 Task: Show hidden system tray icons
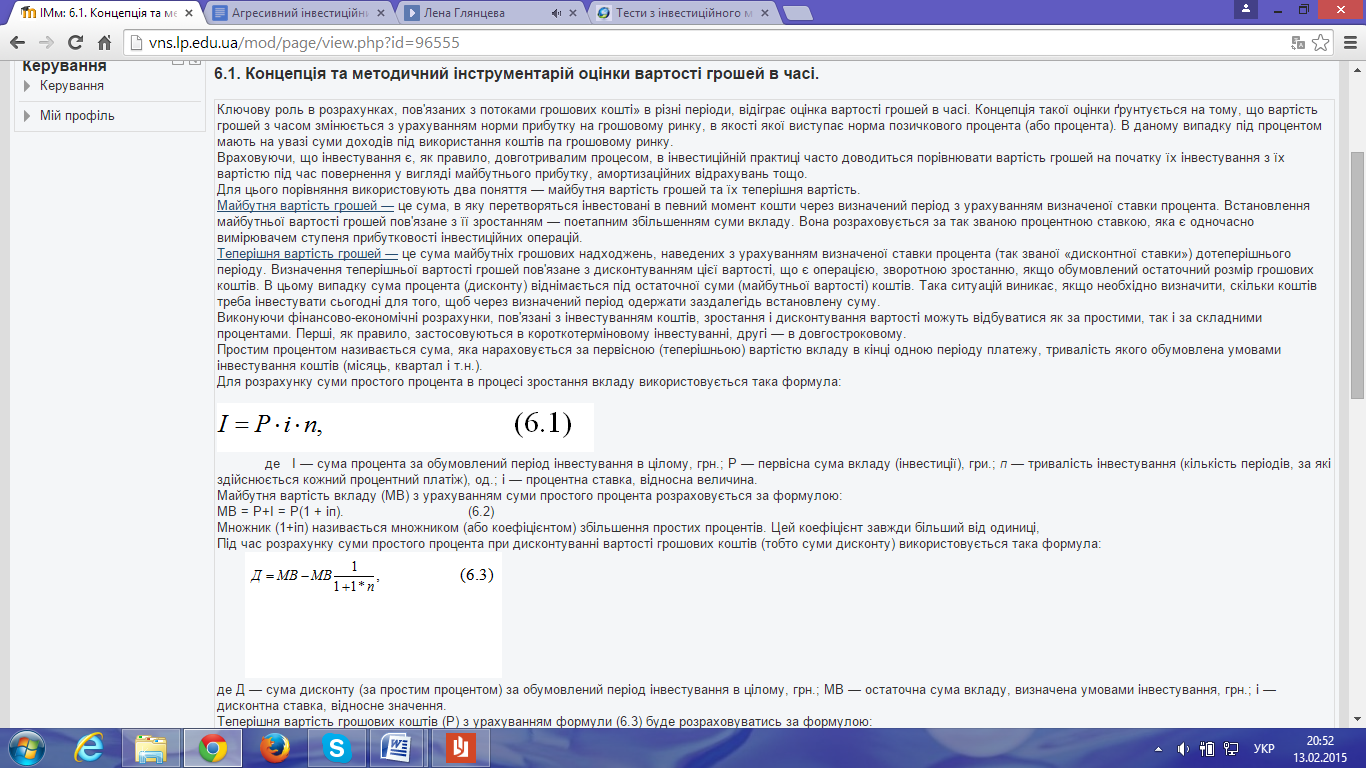[1158, 749]
